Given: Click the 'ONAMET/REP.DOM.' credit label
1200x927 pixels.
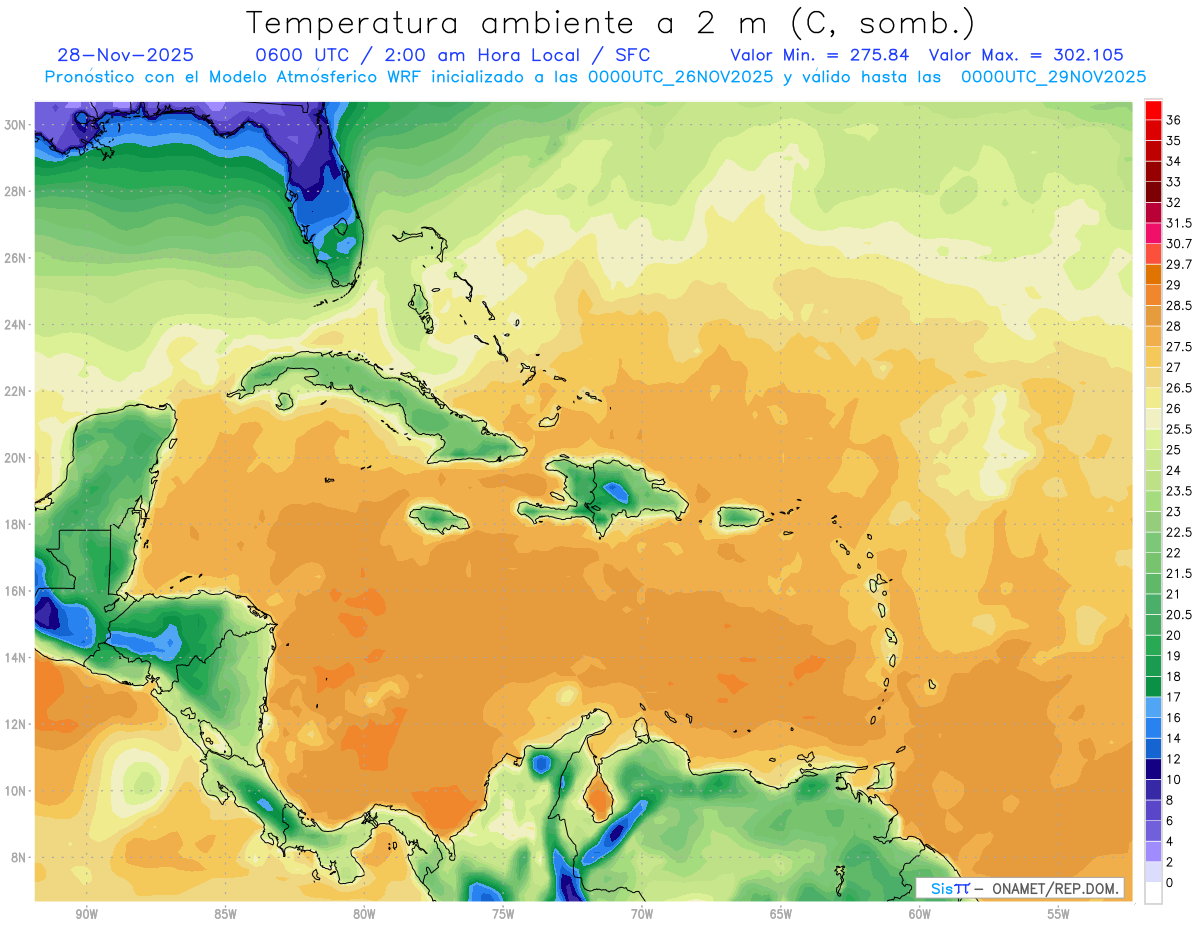Looking at the screenshot, I should coord(1055,888).
